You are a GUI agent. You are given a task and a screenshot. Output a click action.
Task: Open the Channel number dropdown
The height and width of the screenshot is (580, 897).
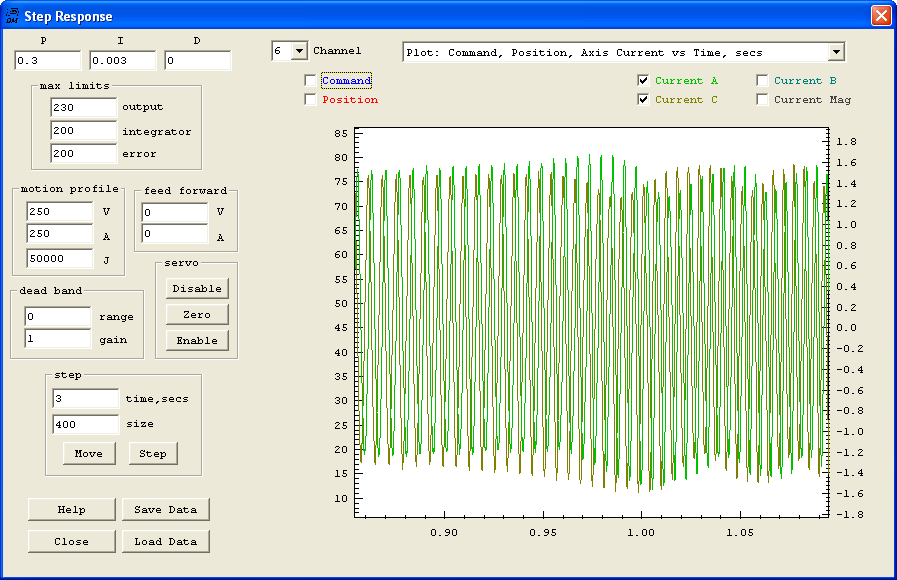[299, 51]
